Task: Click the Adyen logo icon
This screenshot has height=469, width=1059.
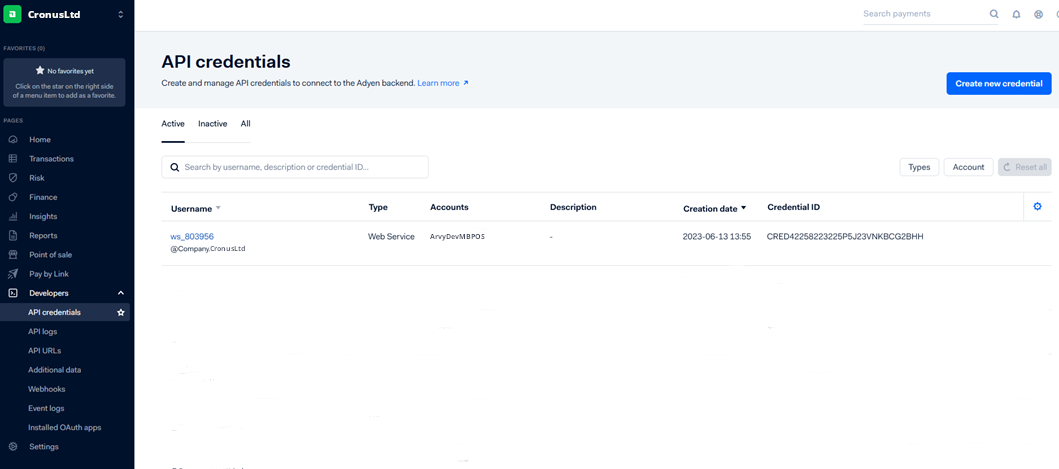Action: coord(13,15)
